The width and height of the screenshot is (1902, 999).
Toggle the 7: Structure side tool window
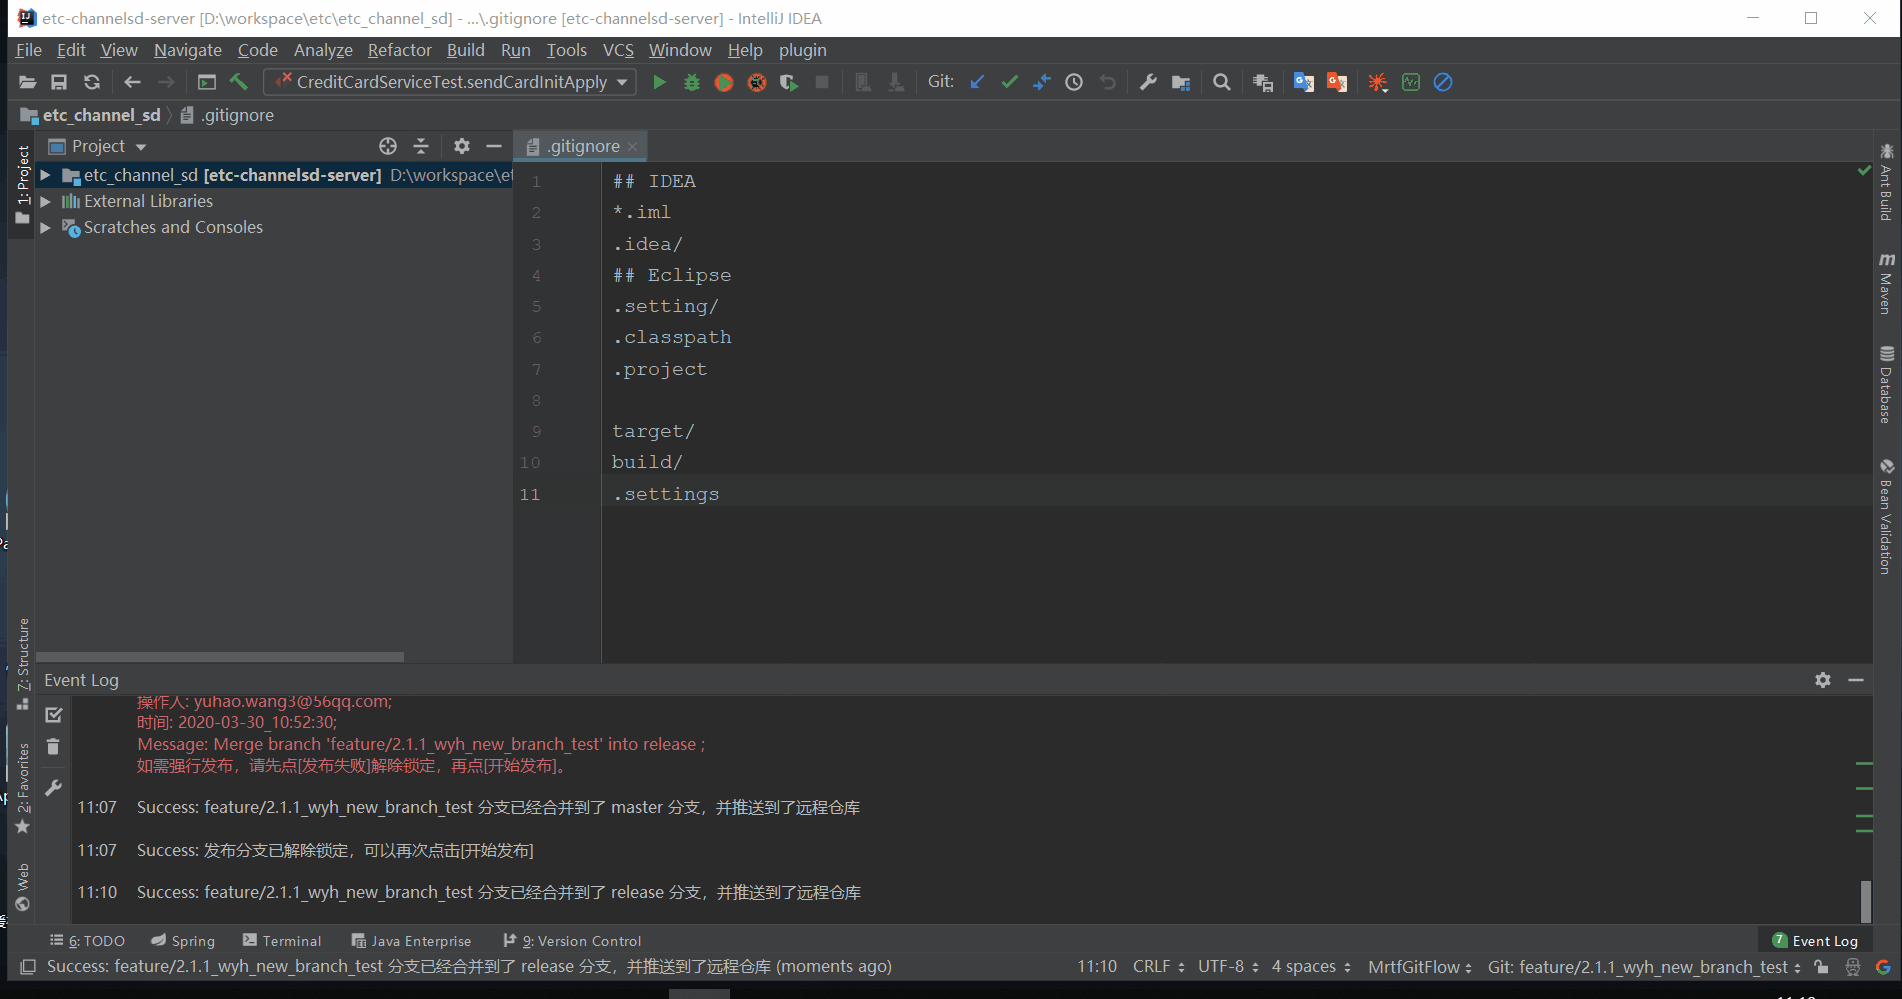22,663
